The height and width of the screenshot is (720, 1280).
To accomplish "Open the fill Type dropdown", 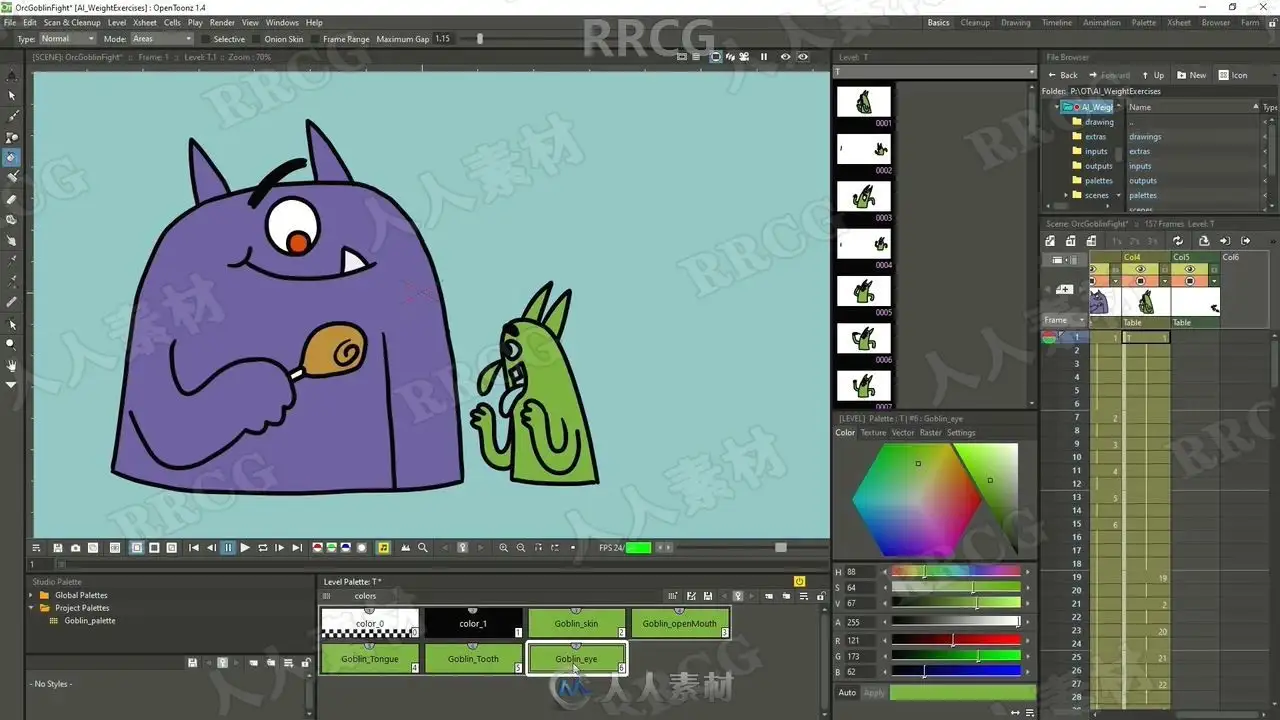I will coord(68,39).
